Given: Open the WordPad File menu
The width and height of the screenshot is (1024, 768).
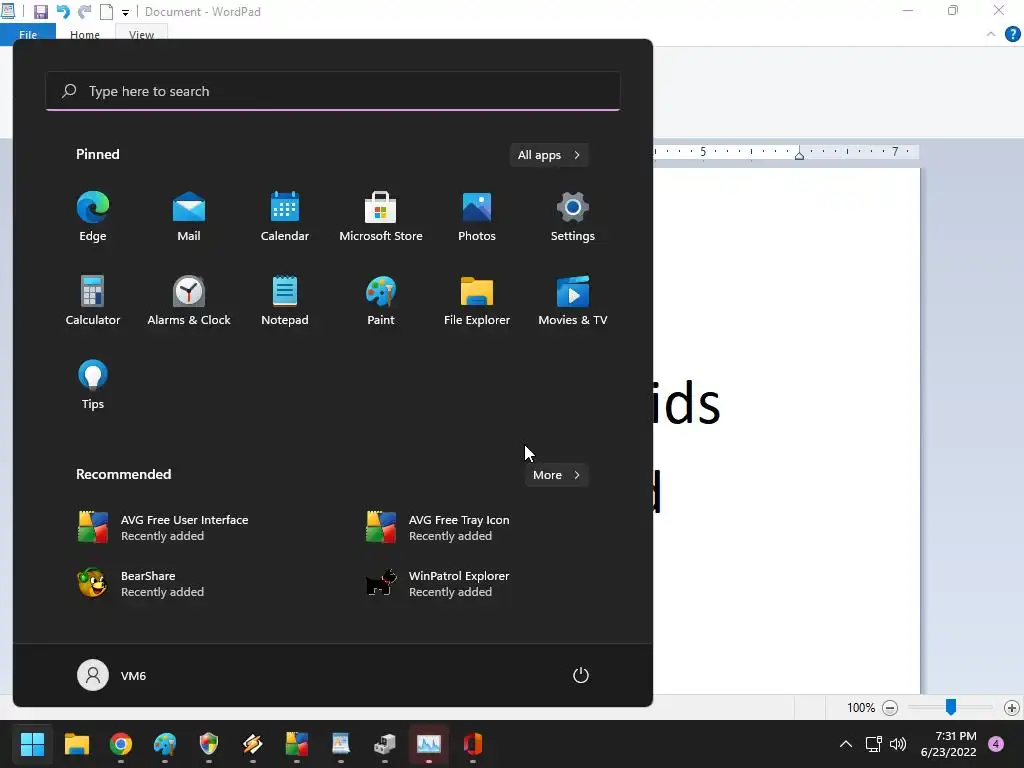Looking at the screenshot, I should [28, 35].
